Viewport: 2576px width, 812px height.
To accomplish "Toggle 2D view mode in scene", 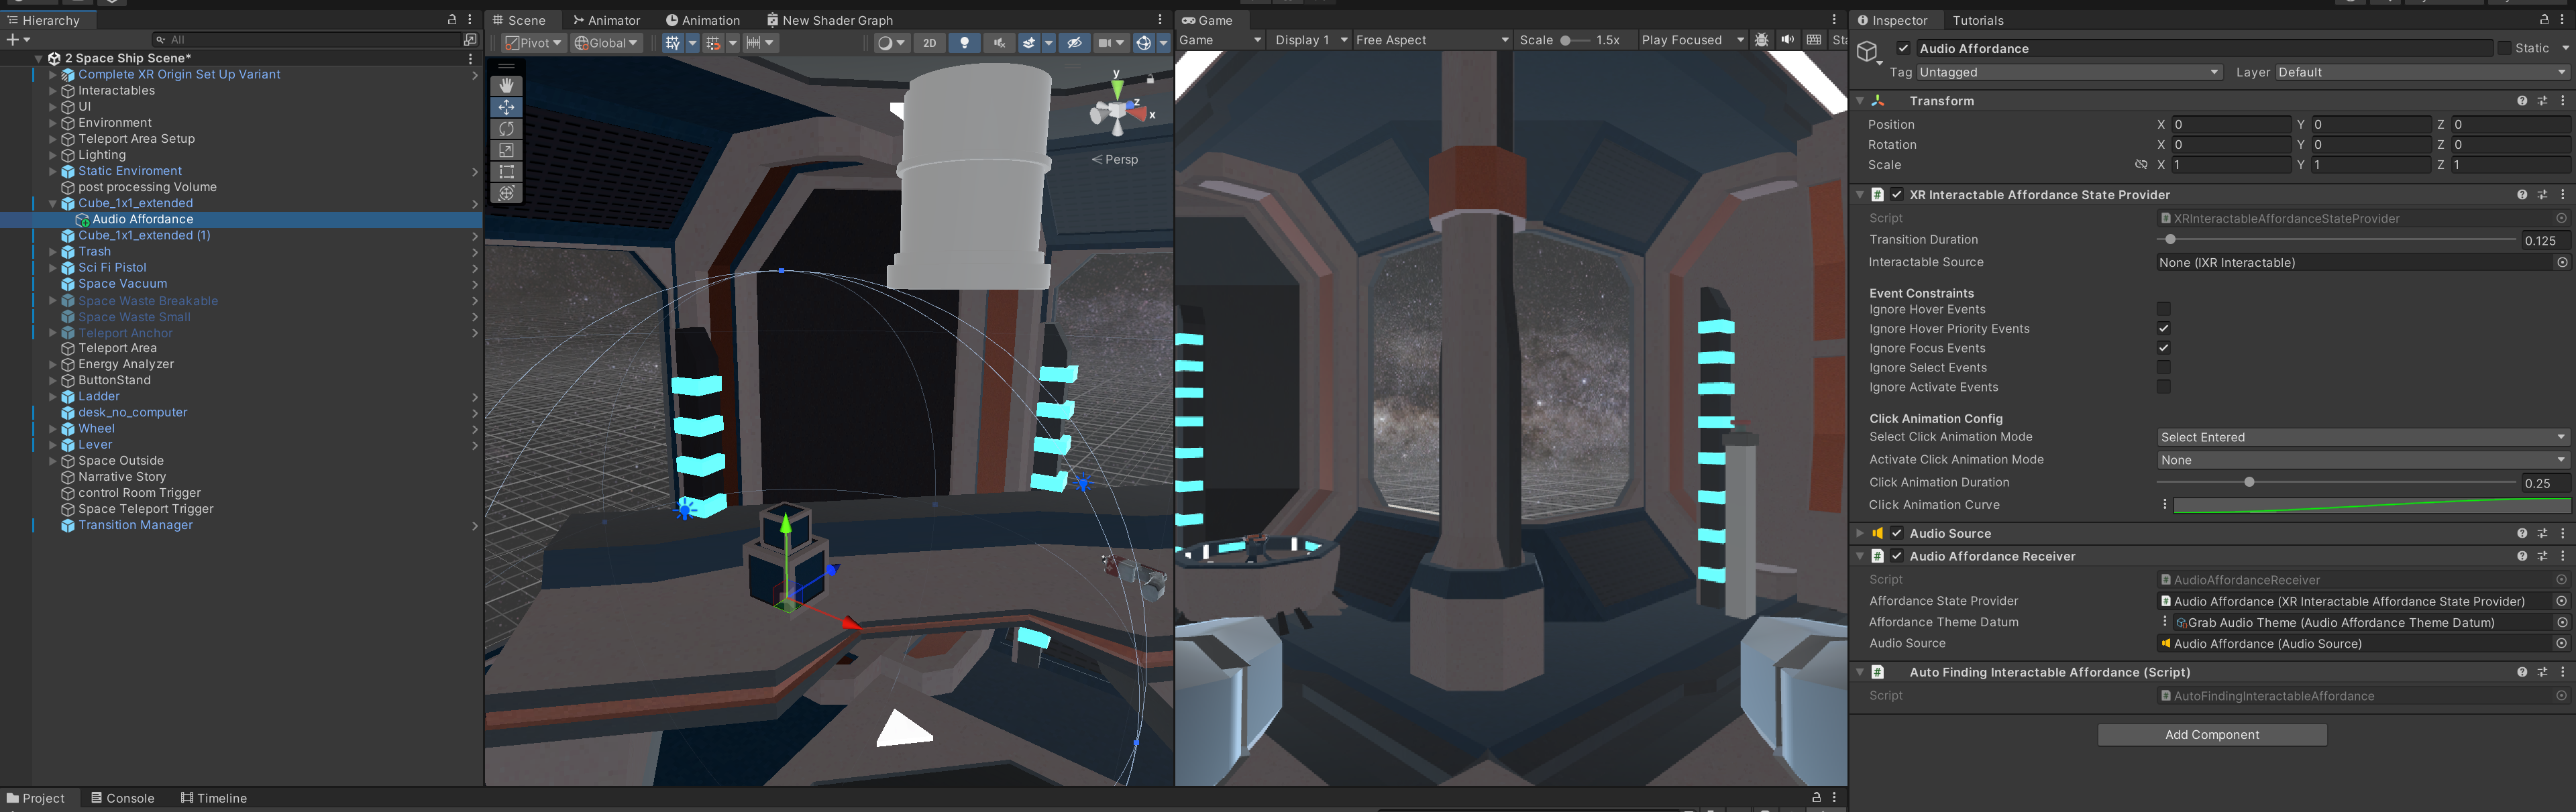I will click(x=929, y=43).
